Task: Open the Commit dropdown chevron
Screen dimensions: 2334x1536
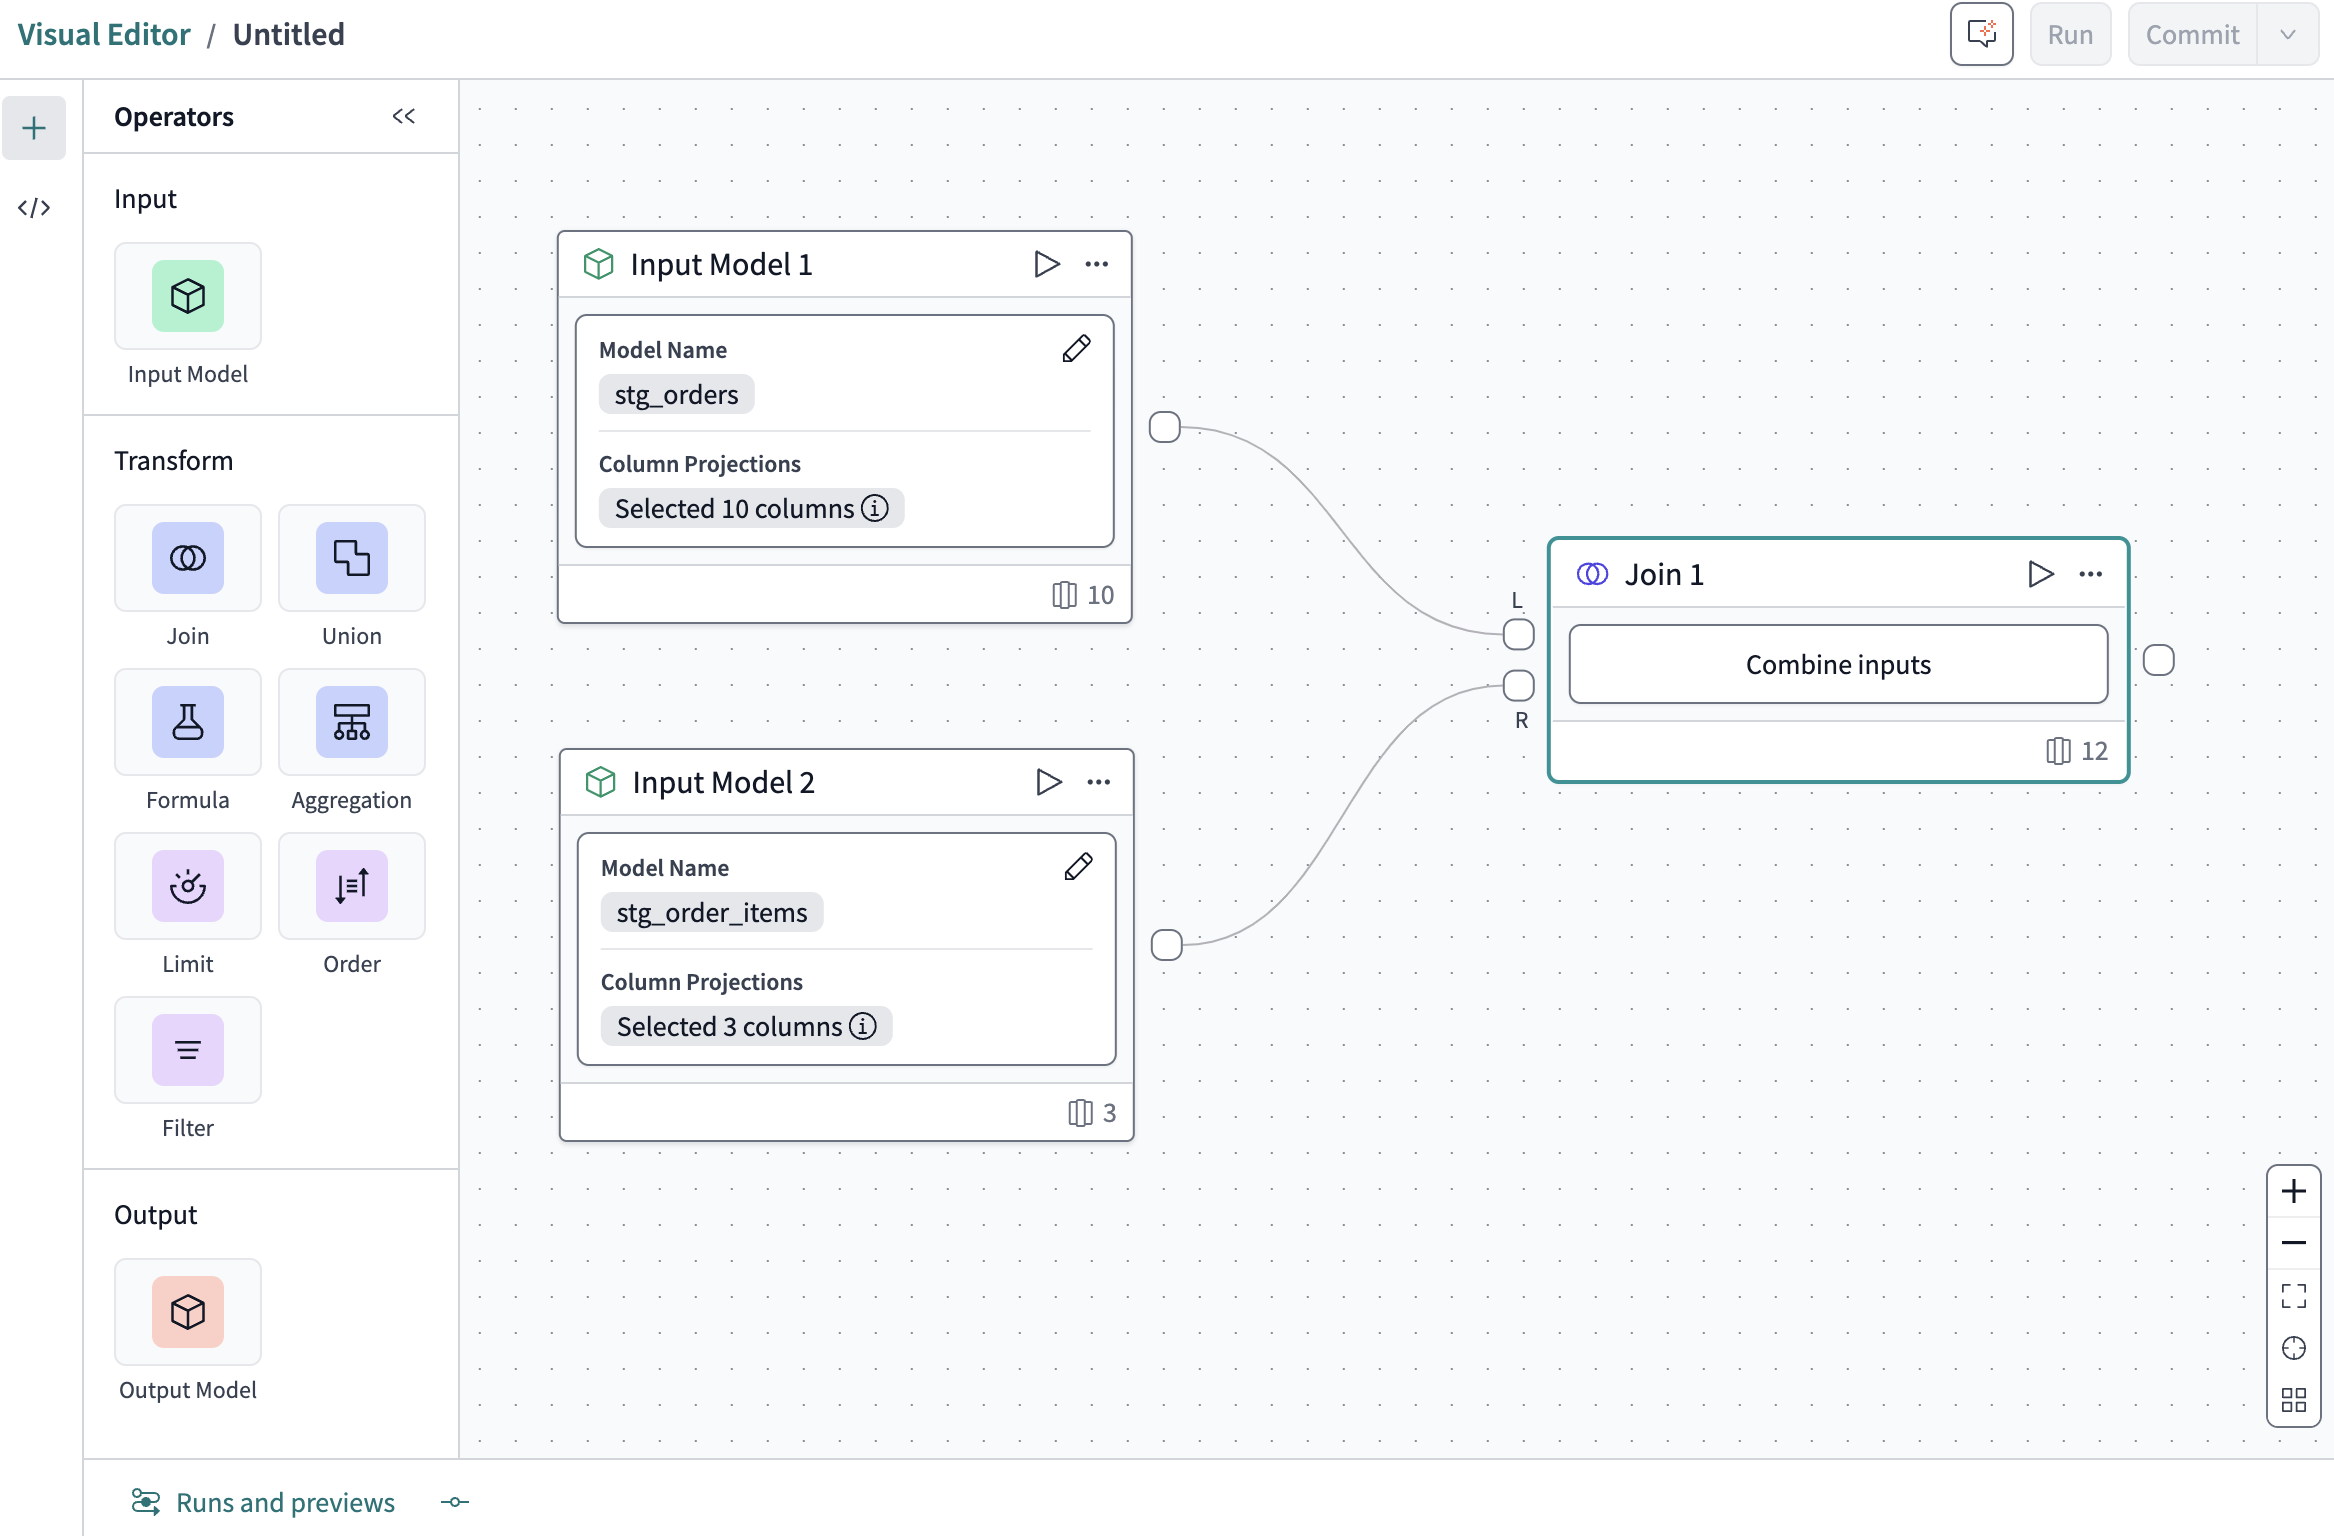Action: (2288, 33)
